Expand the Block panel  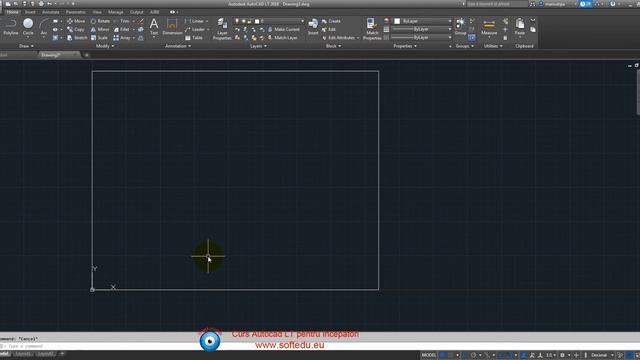pos(333,46)
